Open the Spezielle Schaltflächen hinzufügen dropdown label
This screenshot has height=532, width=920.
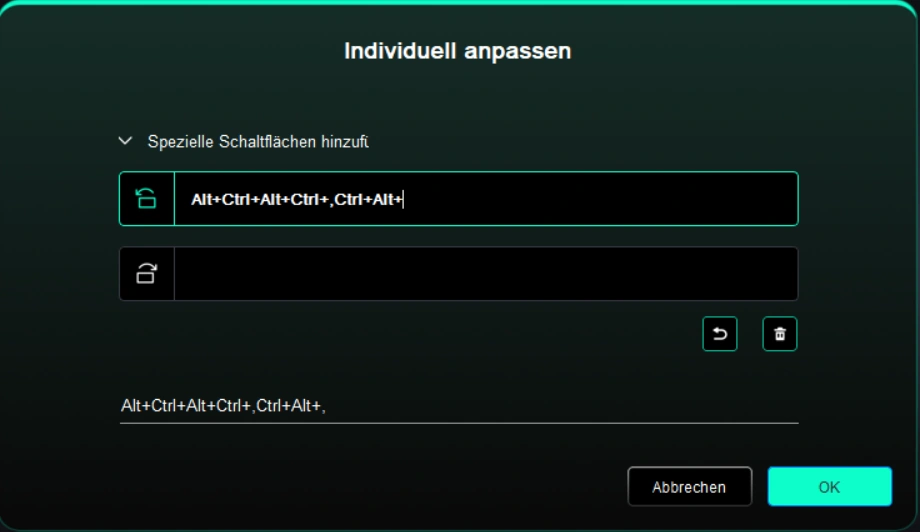click(258, 141)
